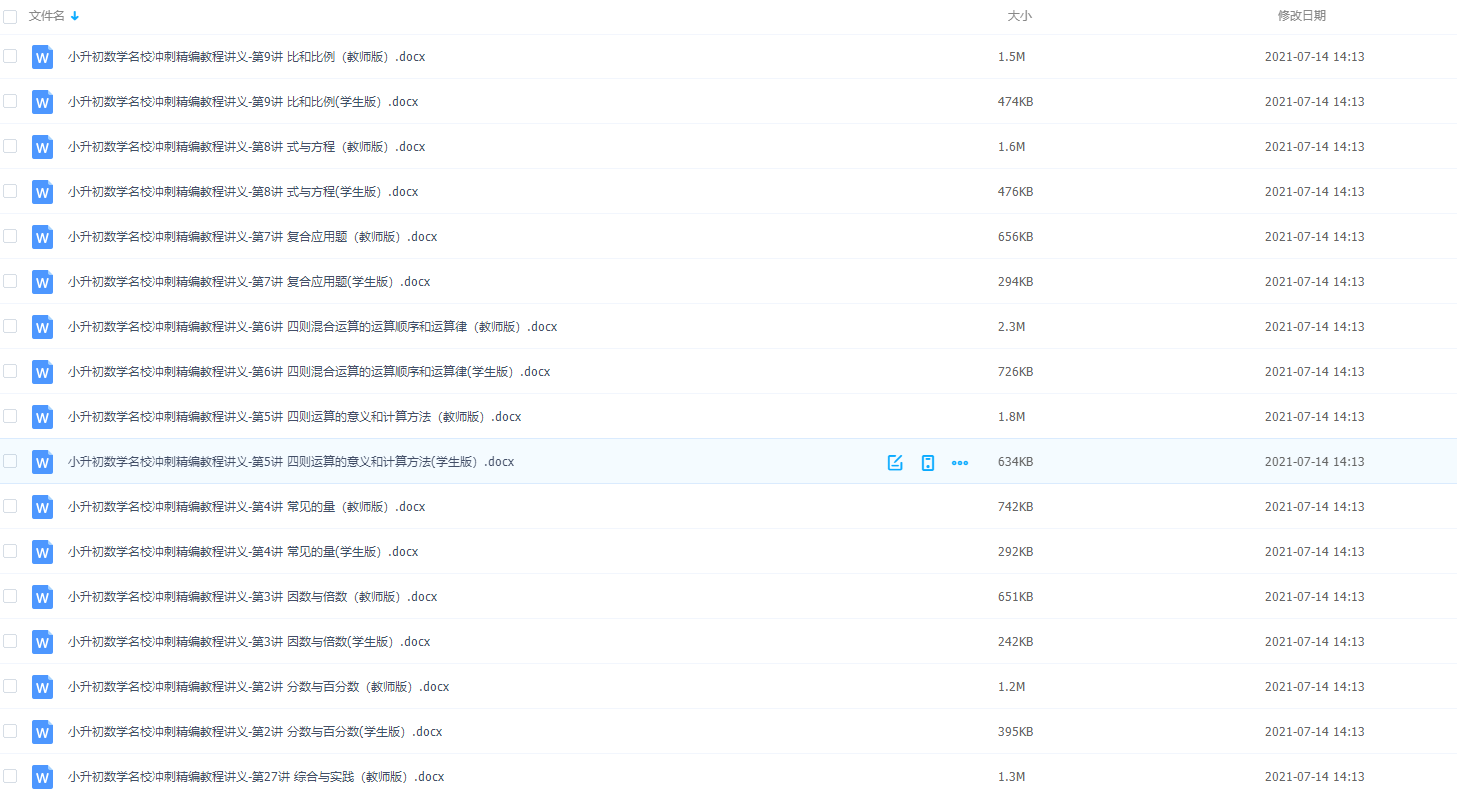Click the sort arrow next to 文件名
1457x792 pixels.
75,16
